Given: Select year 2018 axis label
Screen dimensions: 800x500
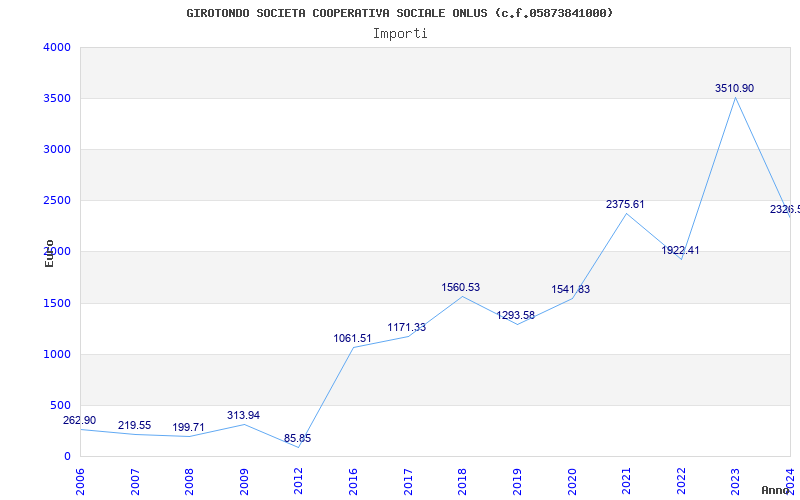Looking at the screenshot, I should (x=463, y=481).
